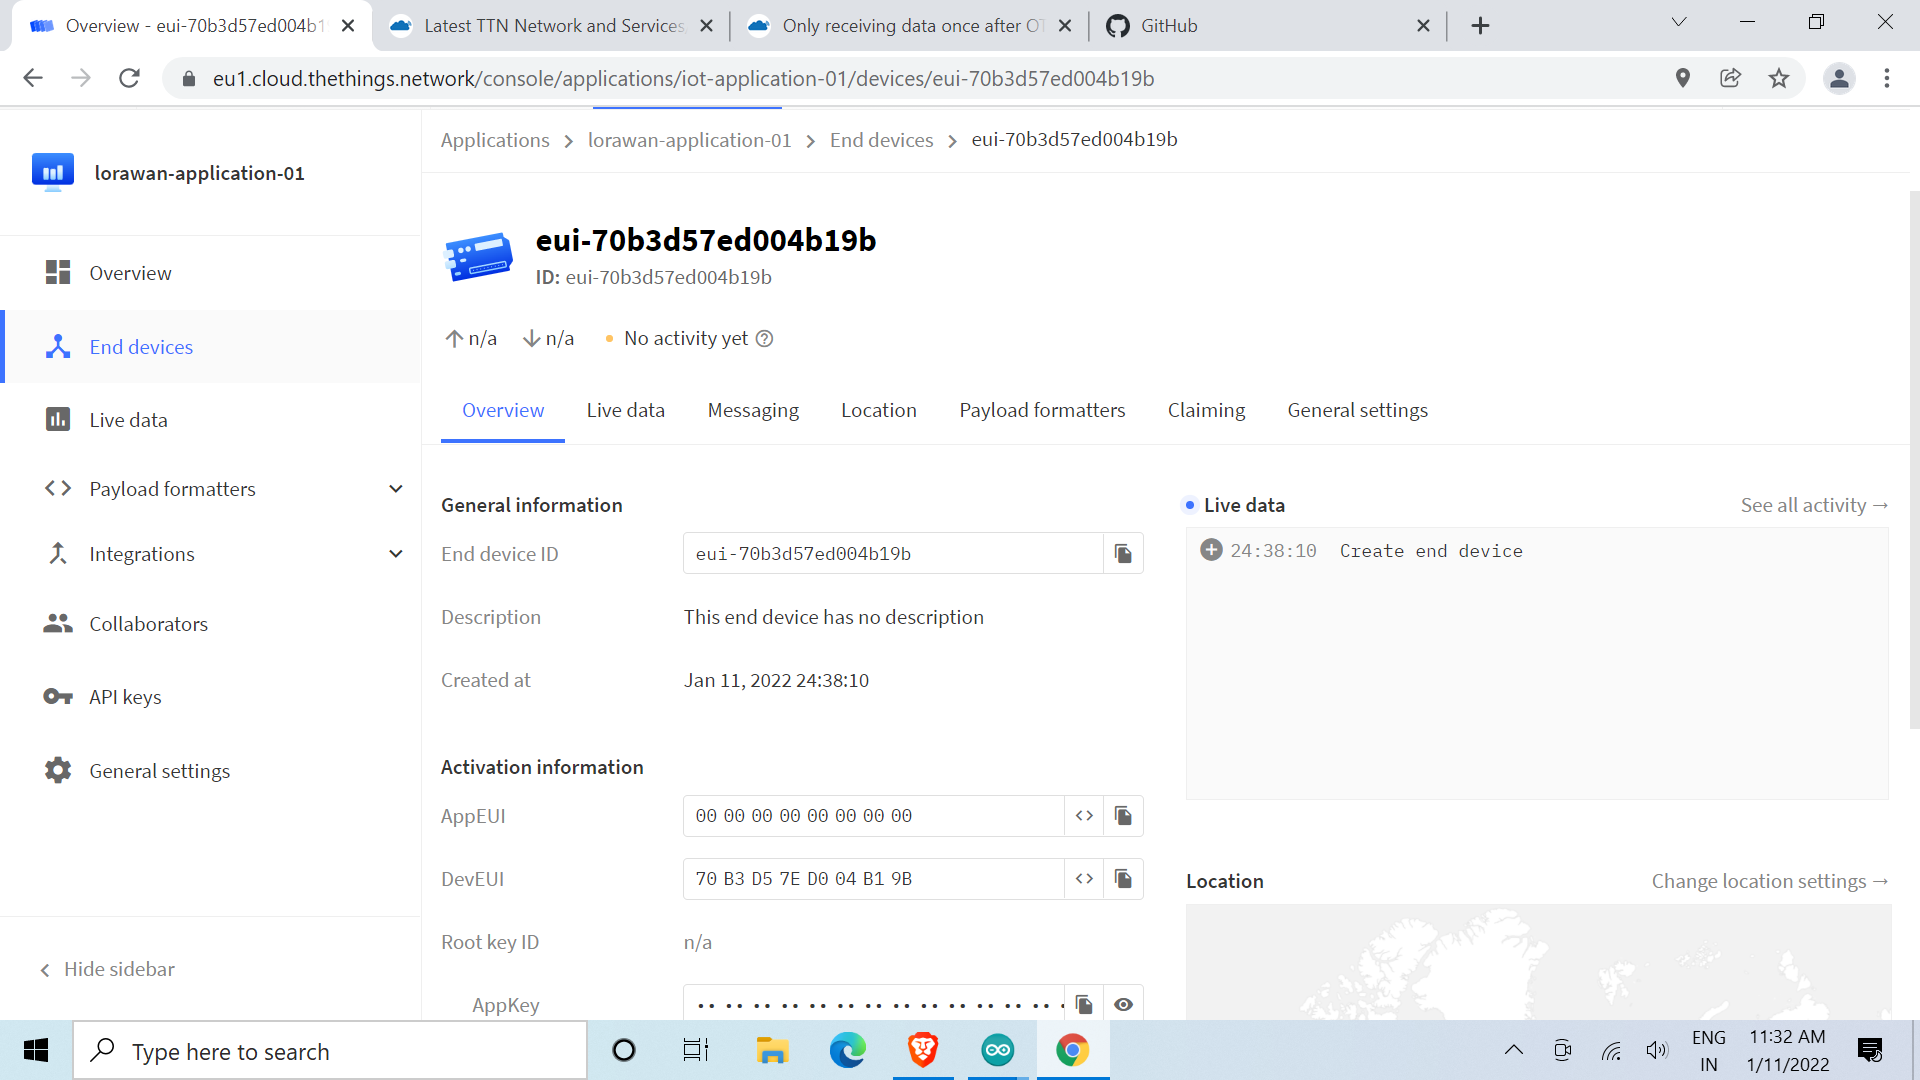Go to Applications breadcrumb
Screen dimensions: 1920x1080
point(495,140)
